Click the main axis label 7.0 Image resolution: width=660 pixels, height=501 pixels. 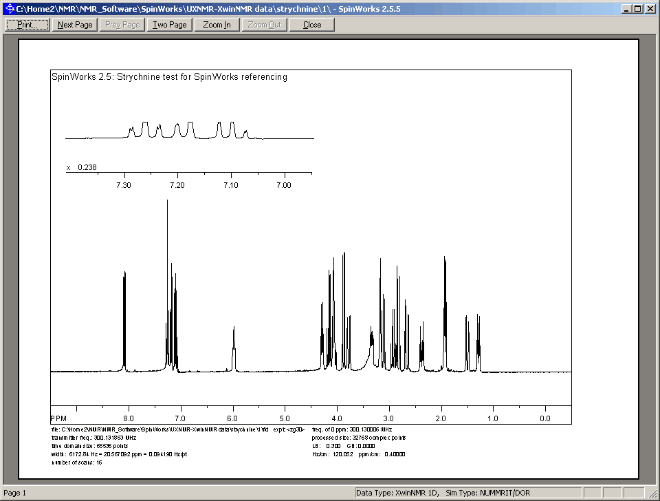[180, 418]
